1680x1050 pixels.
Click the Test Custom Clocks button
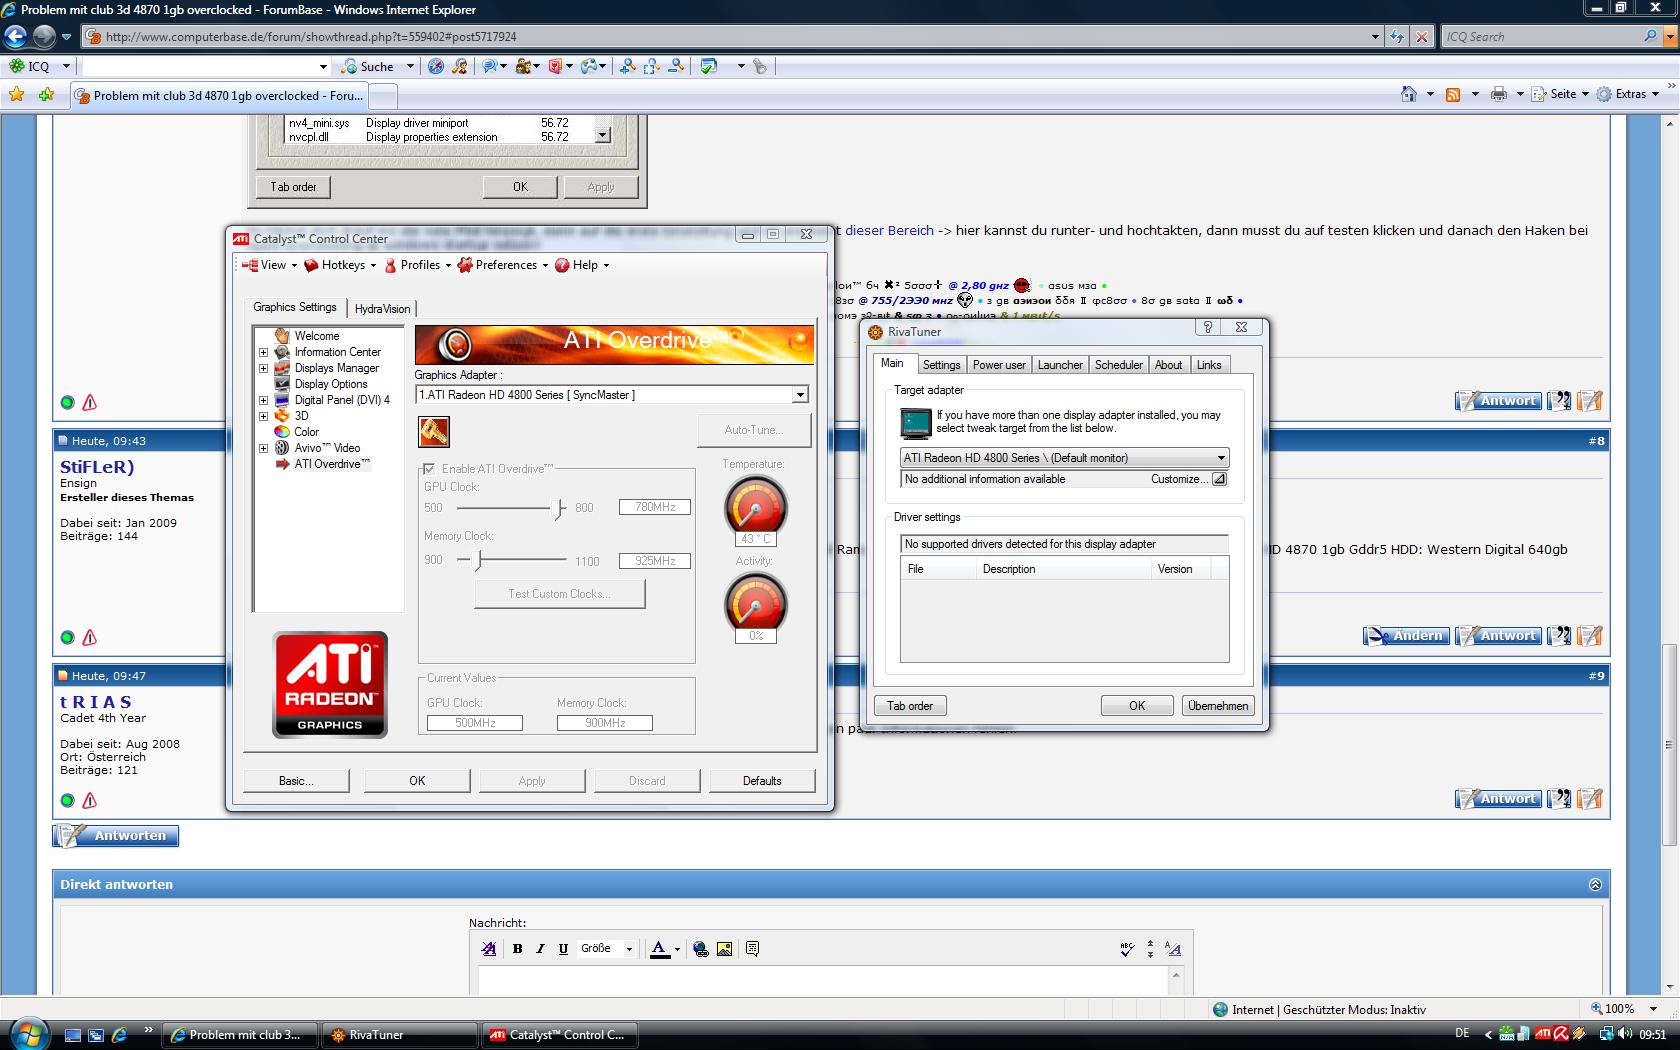[x=560, y=594]
